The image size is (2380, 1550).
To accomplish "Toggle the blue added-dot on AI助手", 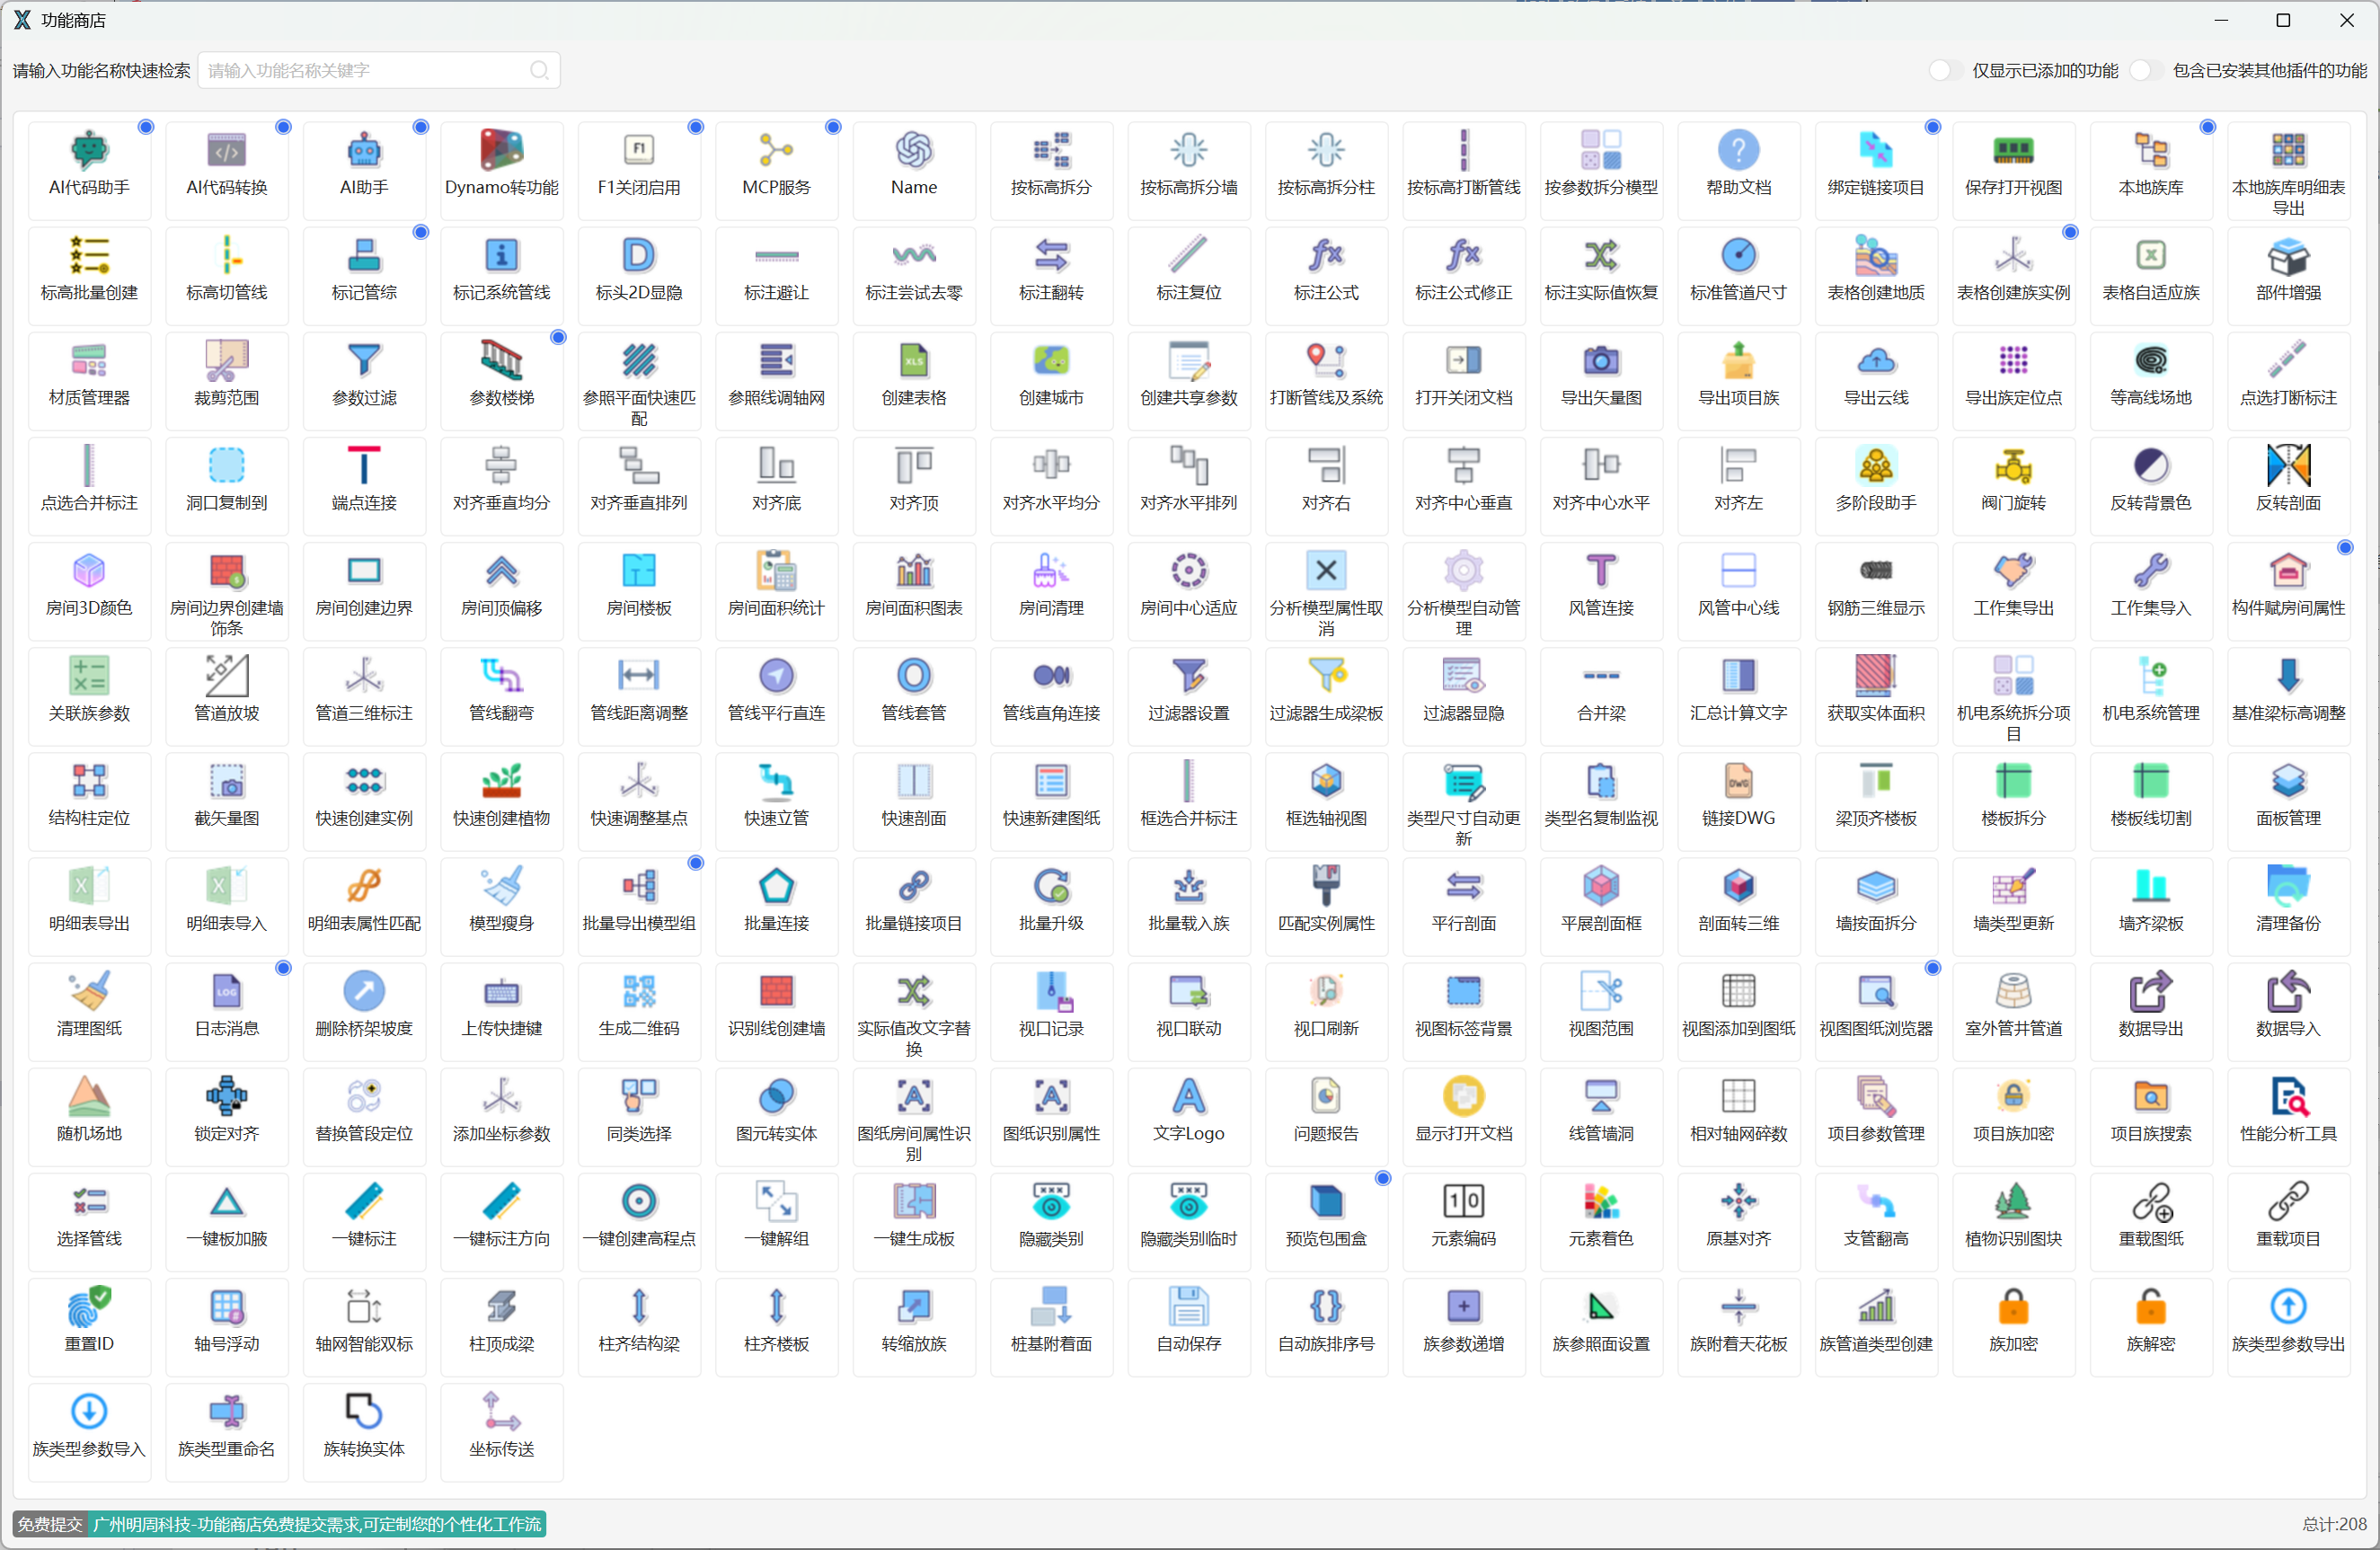I will tap(421, 127).
